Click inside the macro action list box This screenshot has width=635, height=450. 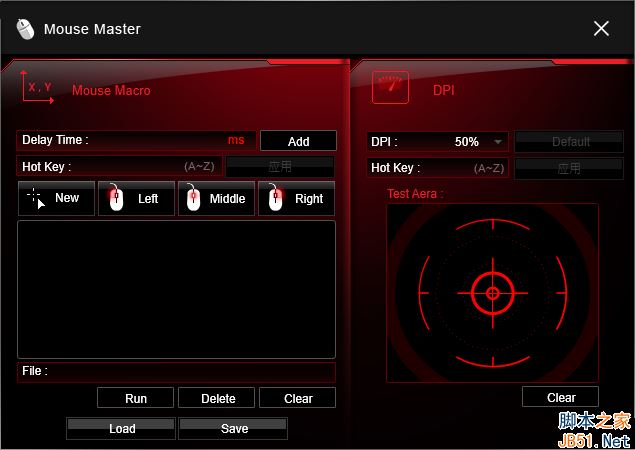tap(176, 289)
